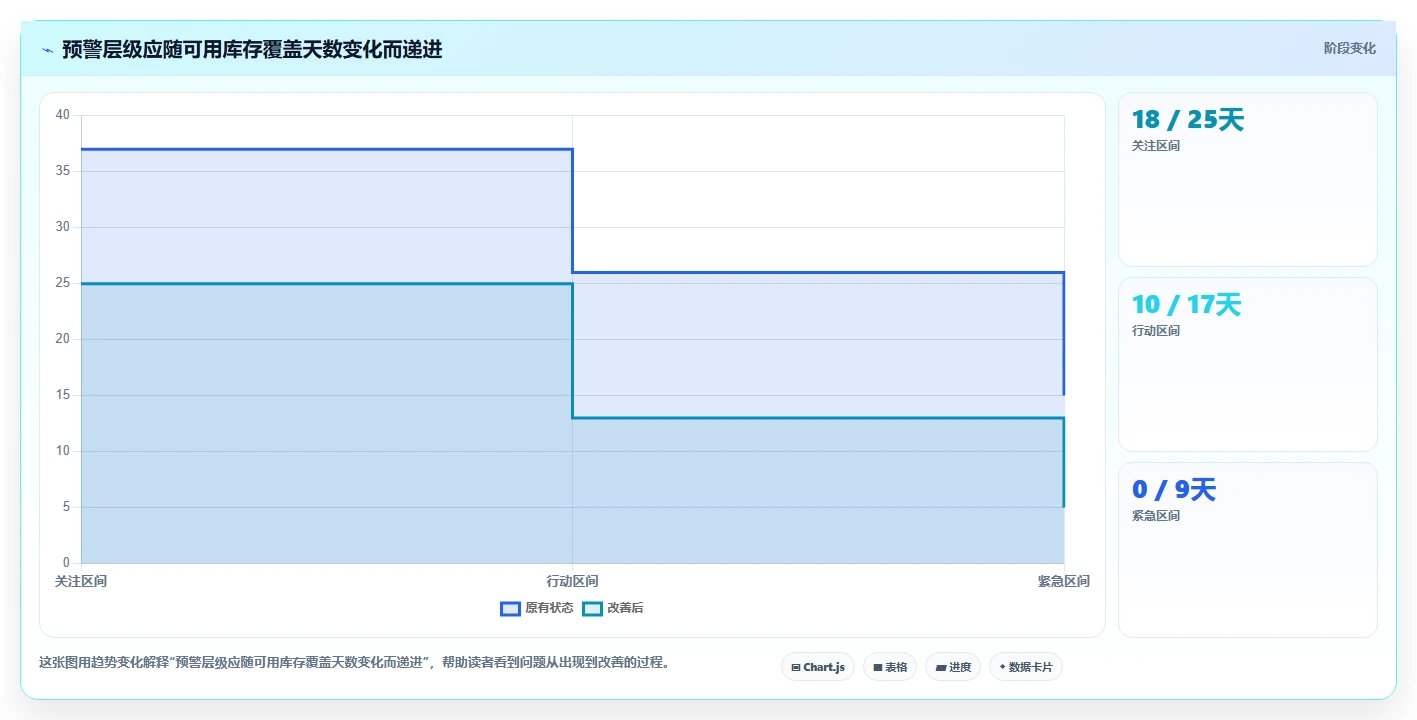
Task: Click the y-axis value 10
Action: pos(63,451)
